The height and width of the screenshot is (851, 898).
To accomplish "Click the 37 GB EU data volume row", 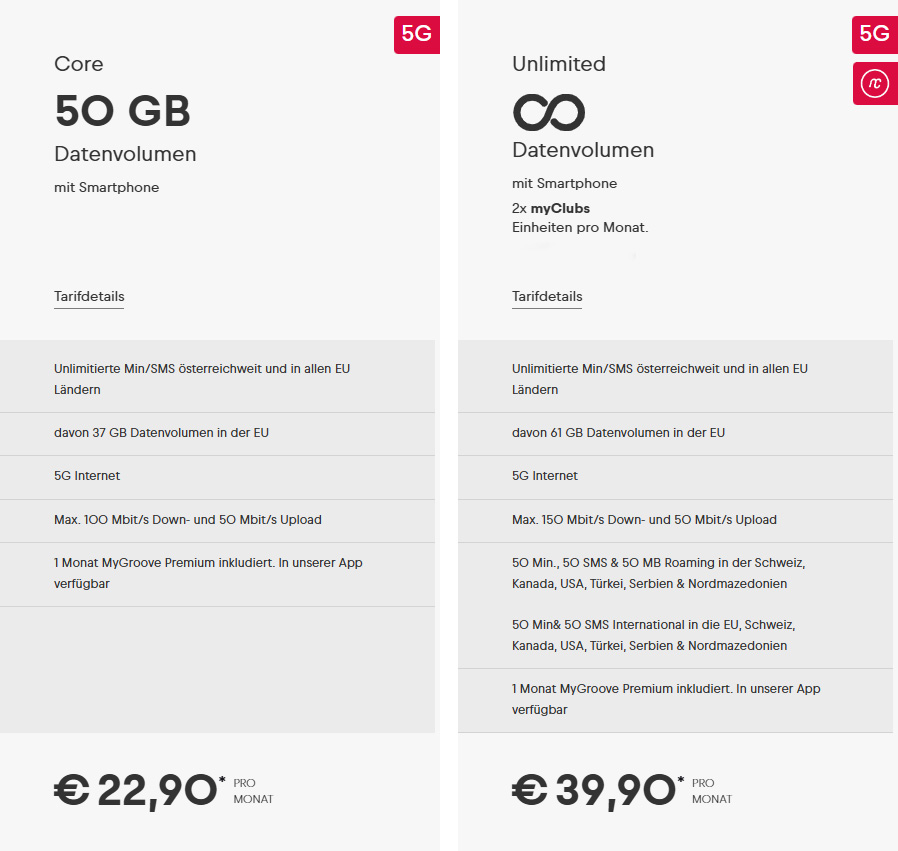I will (x=161, y=433).
